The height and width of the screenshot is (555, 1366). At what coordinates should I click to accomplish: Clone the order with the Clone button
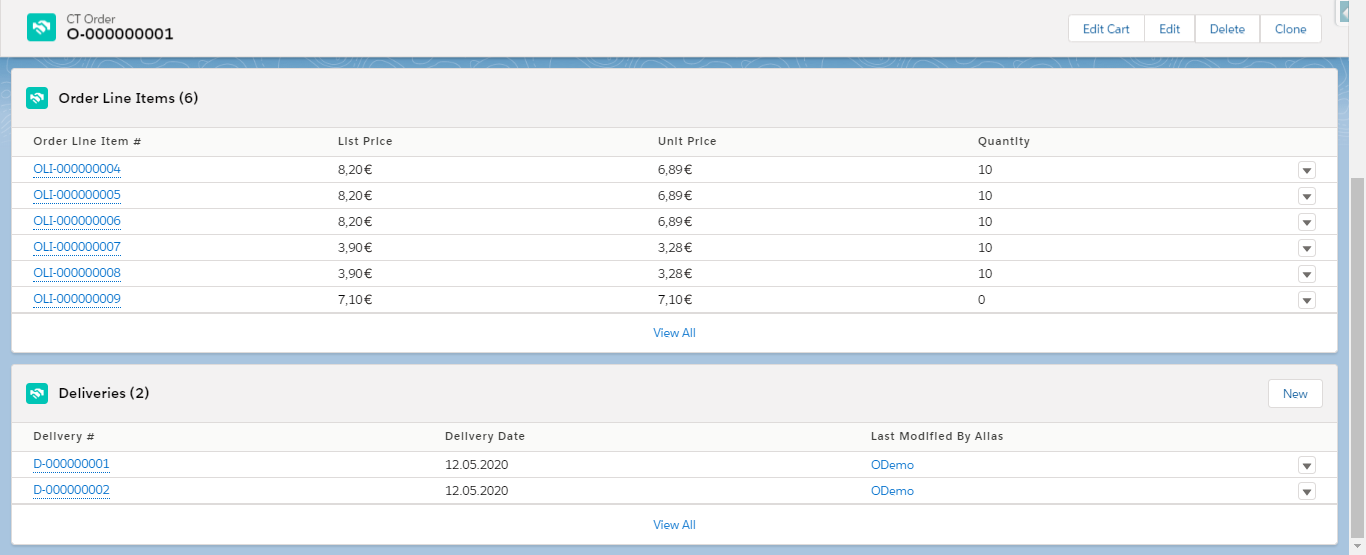pos(1291,29)
